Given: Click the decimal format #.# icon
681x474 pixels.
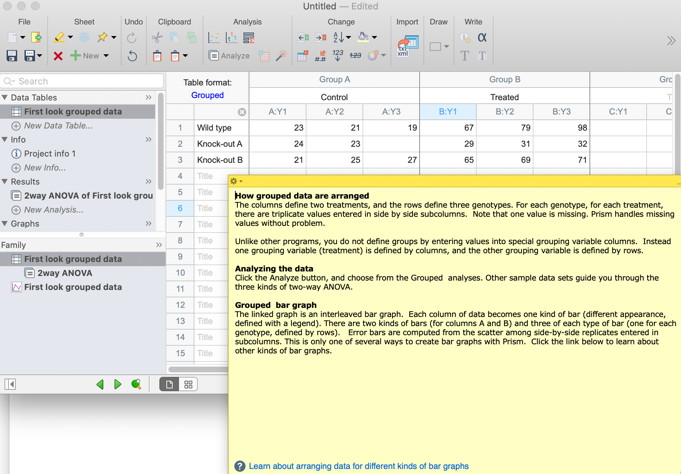Looking at the screenshot, I should (321, 56).
